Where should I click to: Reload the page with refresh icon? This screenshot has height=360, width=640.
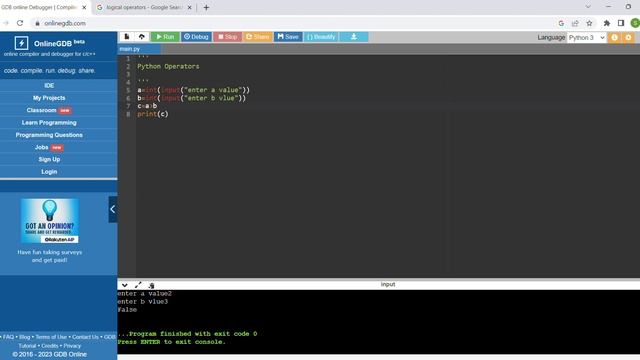[20, 23]
